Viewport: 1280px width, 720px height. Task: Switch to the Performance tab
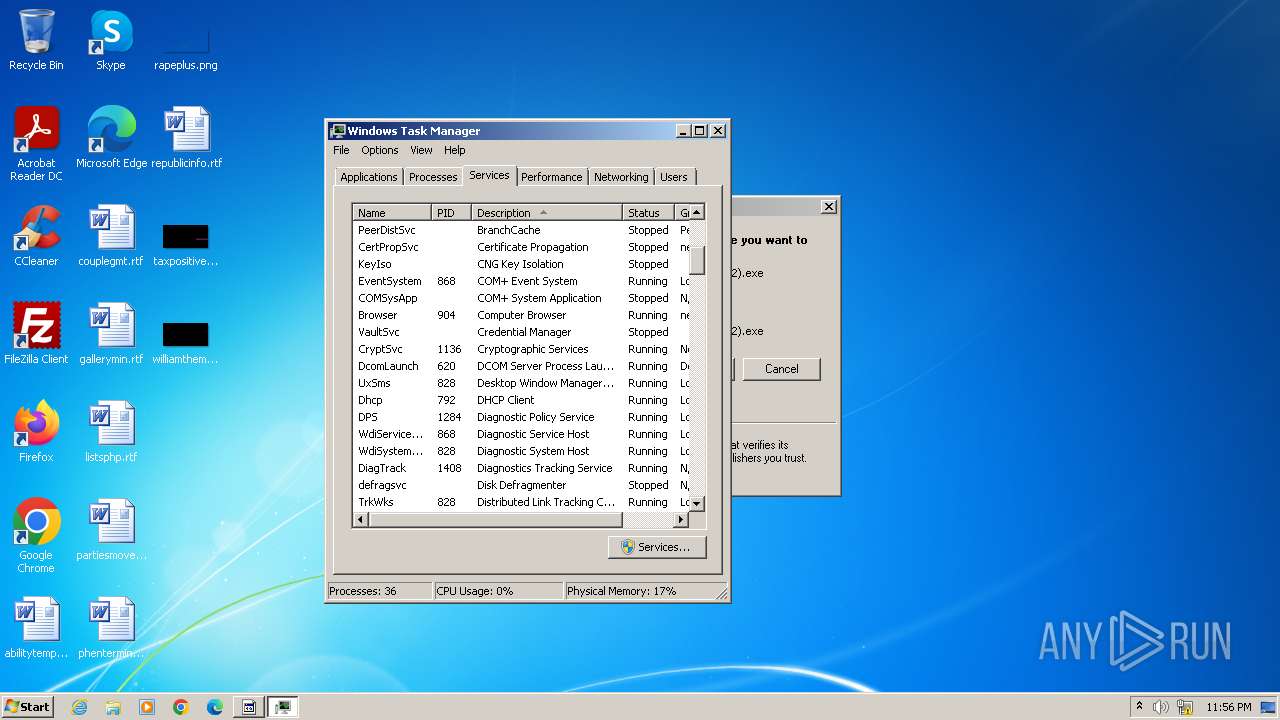coord(552,177)
